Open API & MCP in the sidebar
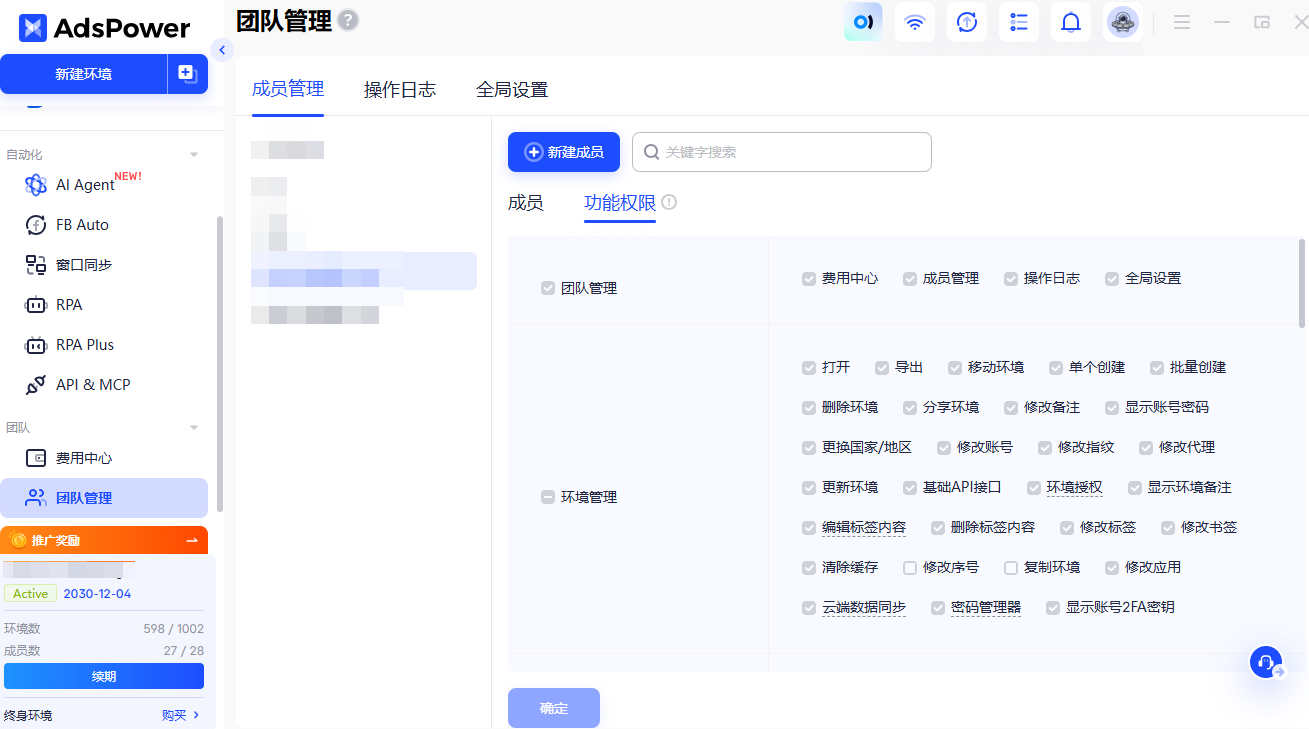1309x729 pixels. coord(93,385)
